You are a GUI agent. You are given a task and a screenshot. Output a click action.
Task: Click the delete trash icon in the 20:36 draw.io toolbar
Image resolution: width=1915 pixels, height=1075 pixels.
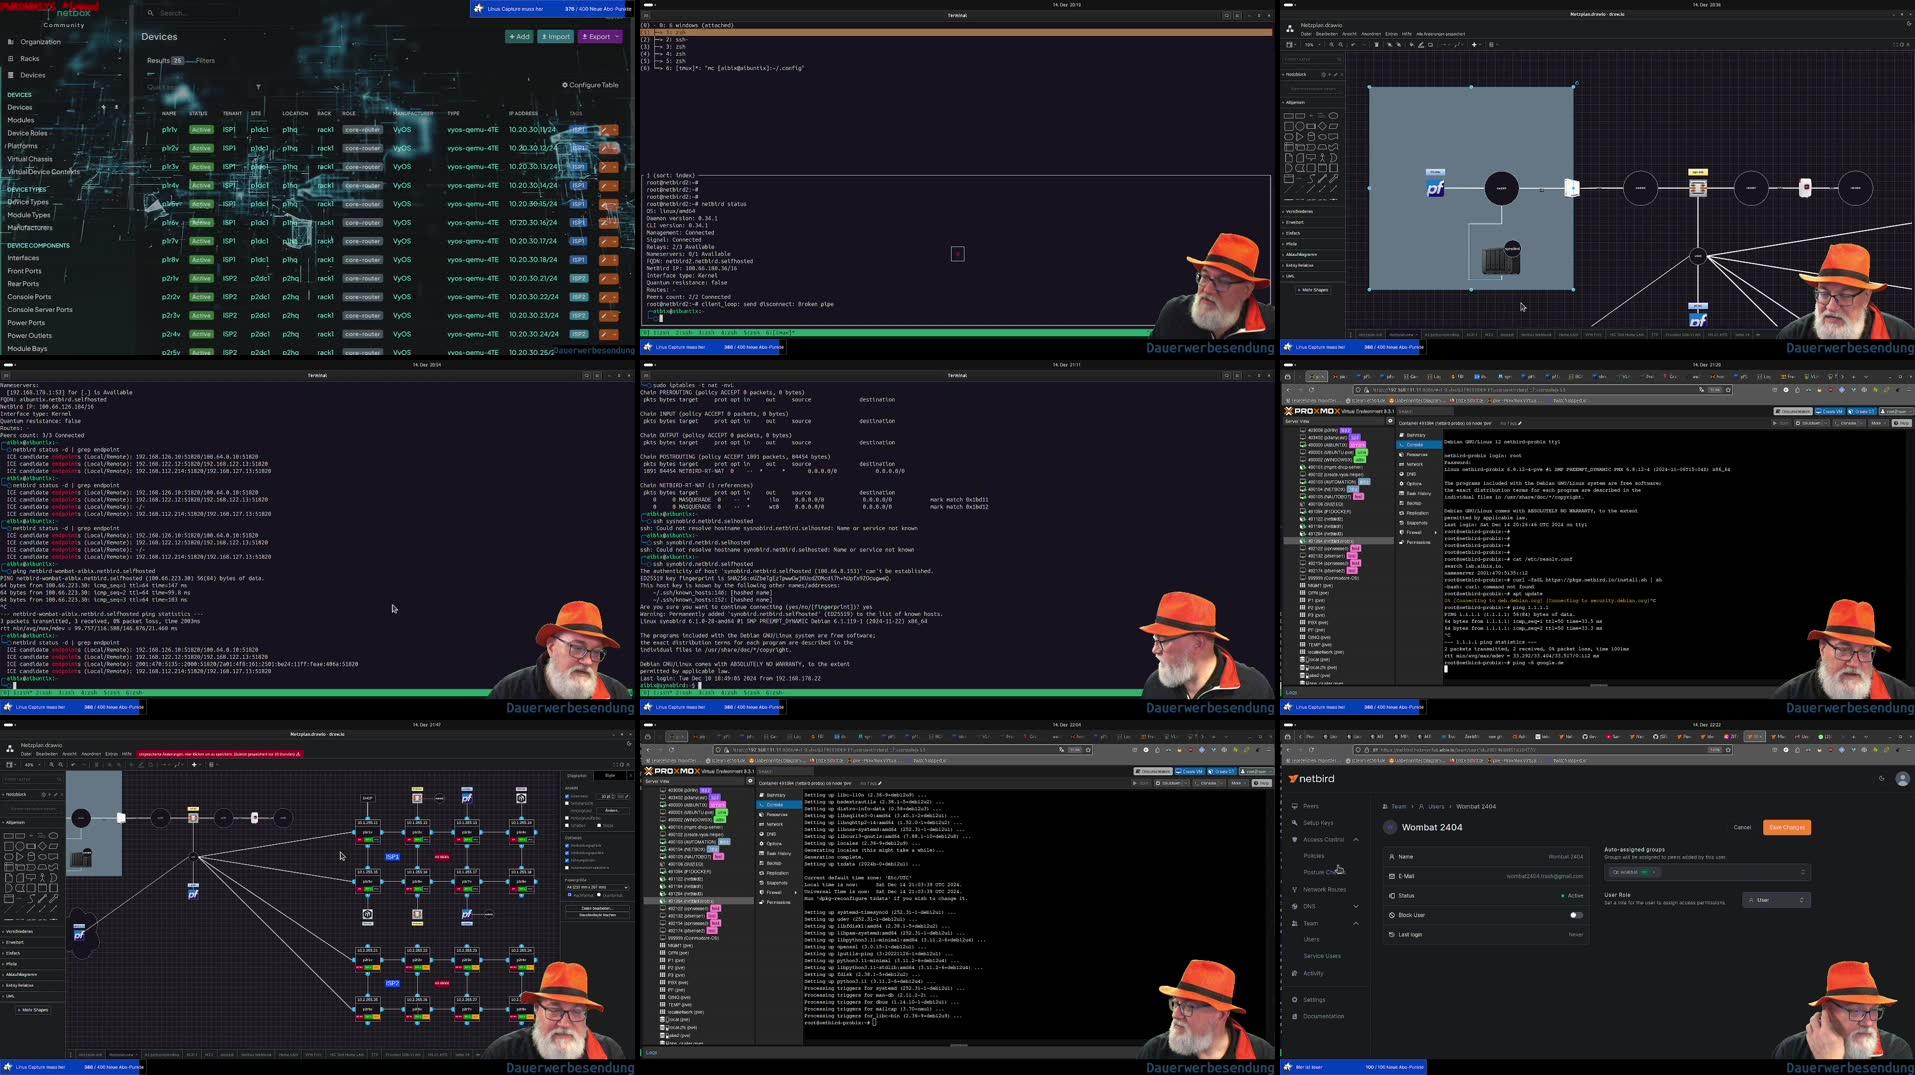tap(1376, 45)
